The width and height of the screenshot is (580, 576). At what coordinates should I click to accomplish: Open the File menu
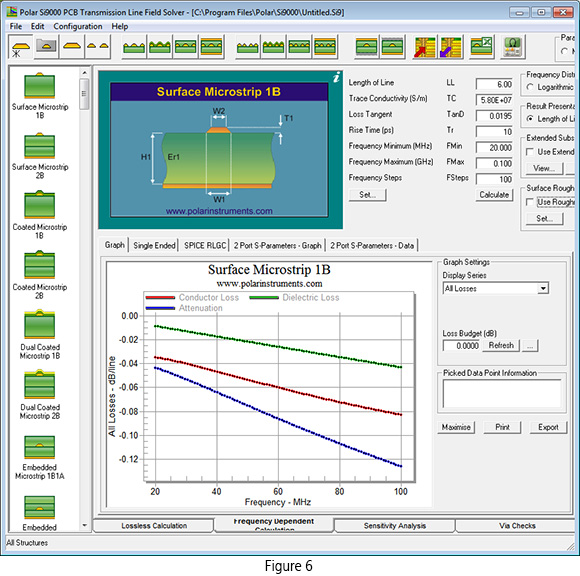tap(16, 26)
